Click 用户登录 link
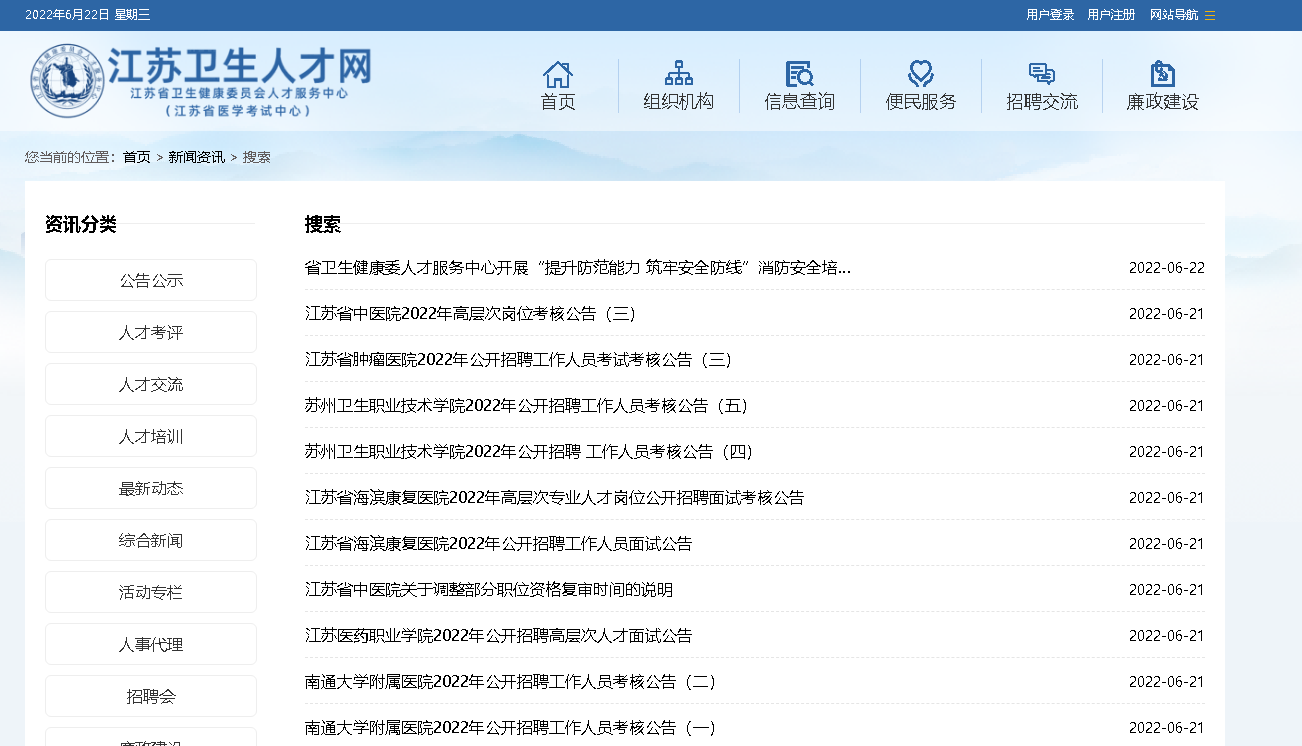This screenshot has height=746, width=1302. [1050, 15]
